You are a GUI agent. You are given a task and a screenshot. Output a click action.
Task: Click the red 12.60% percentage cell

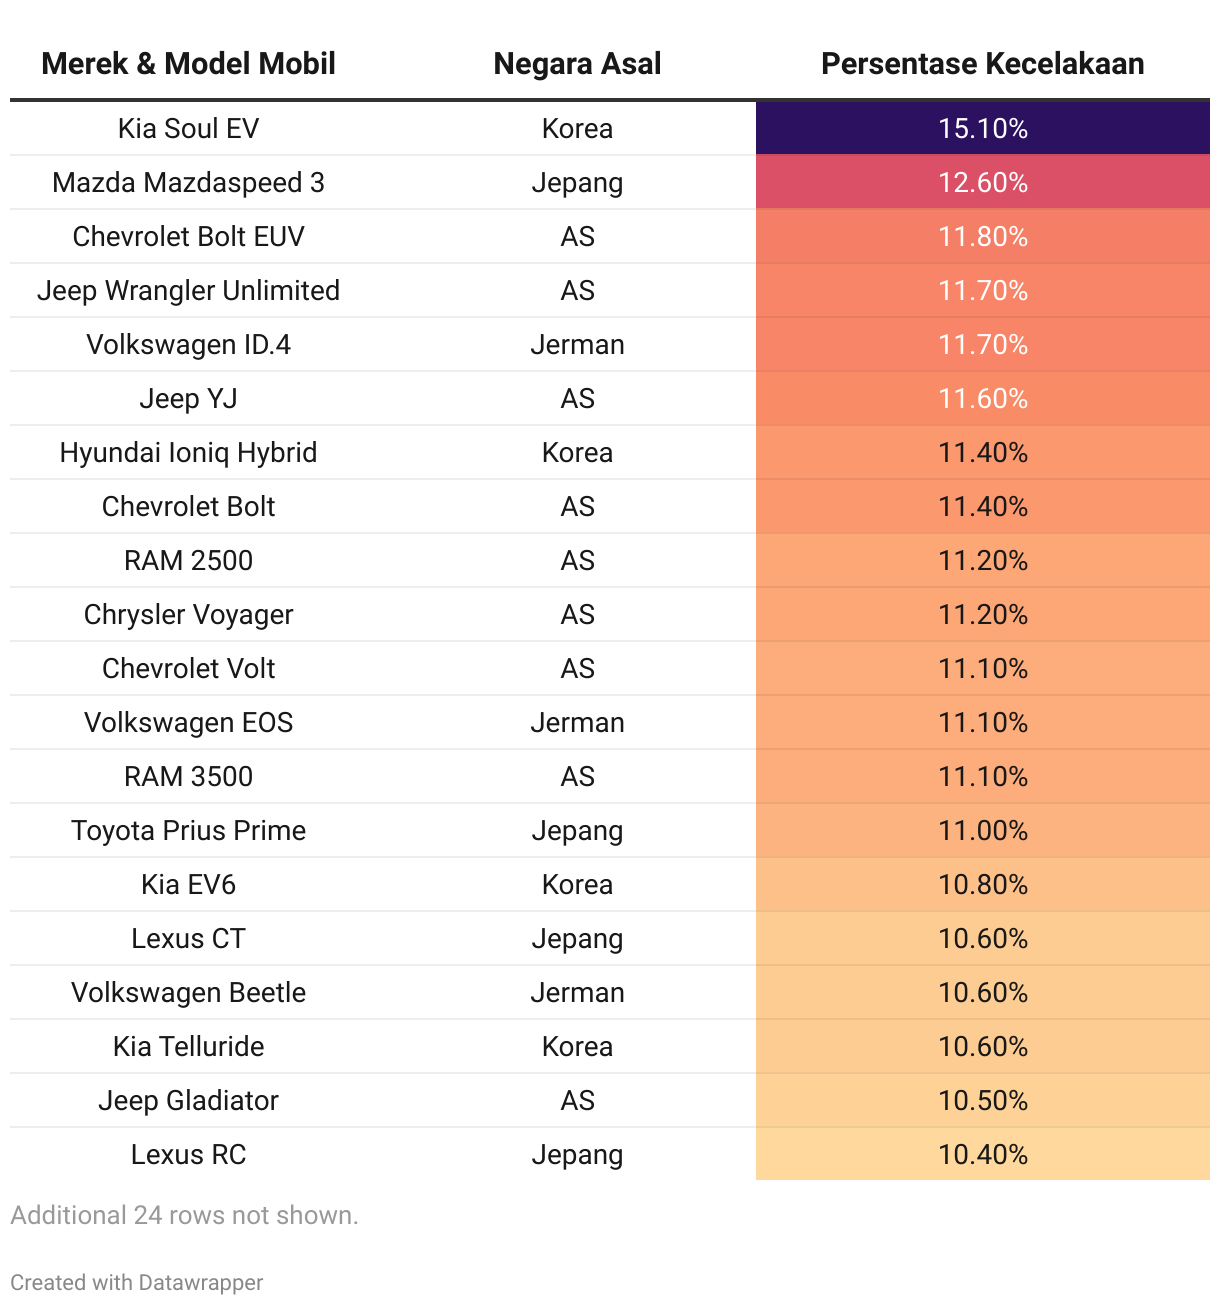coord(982,183)
